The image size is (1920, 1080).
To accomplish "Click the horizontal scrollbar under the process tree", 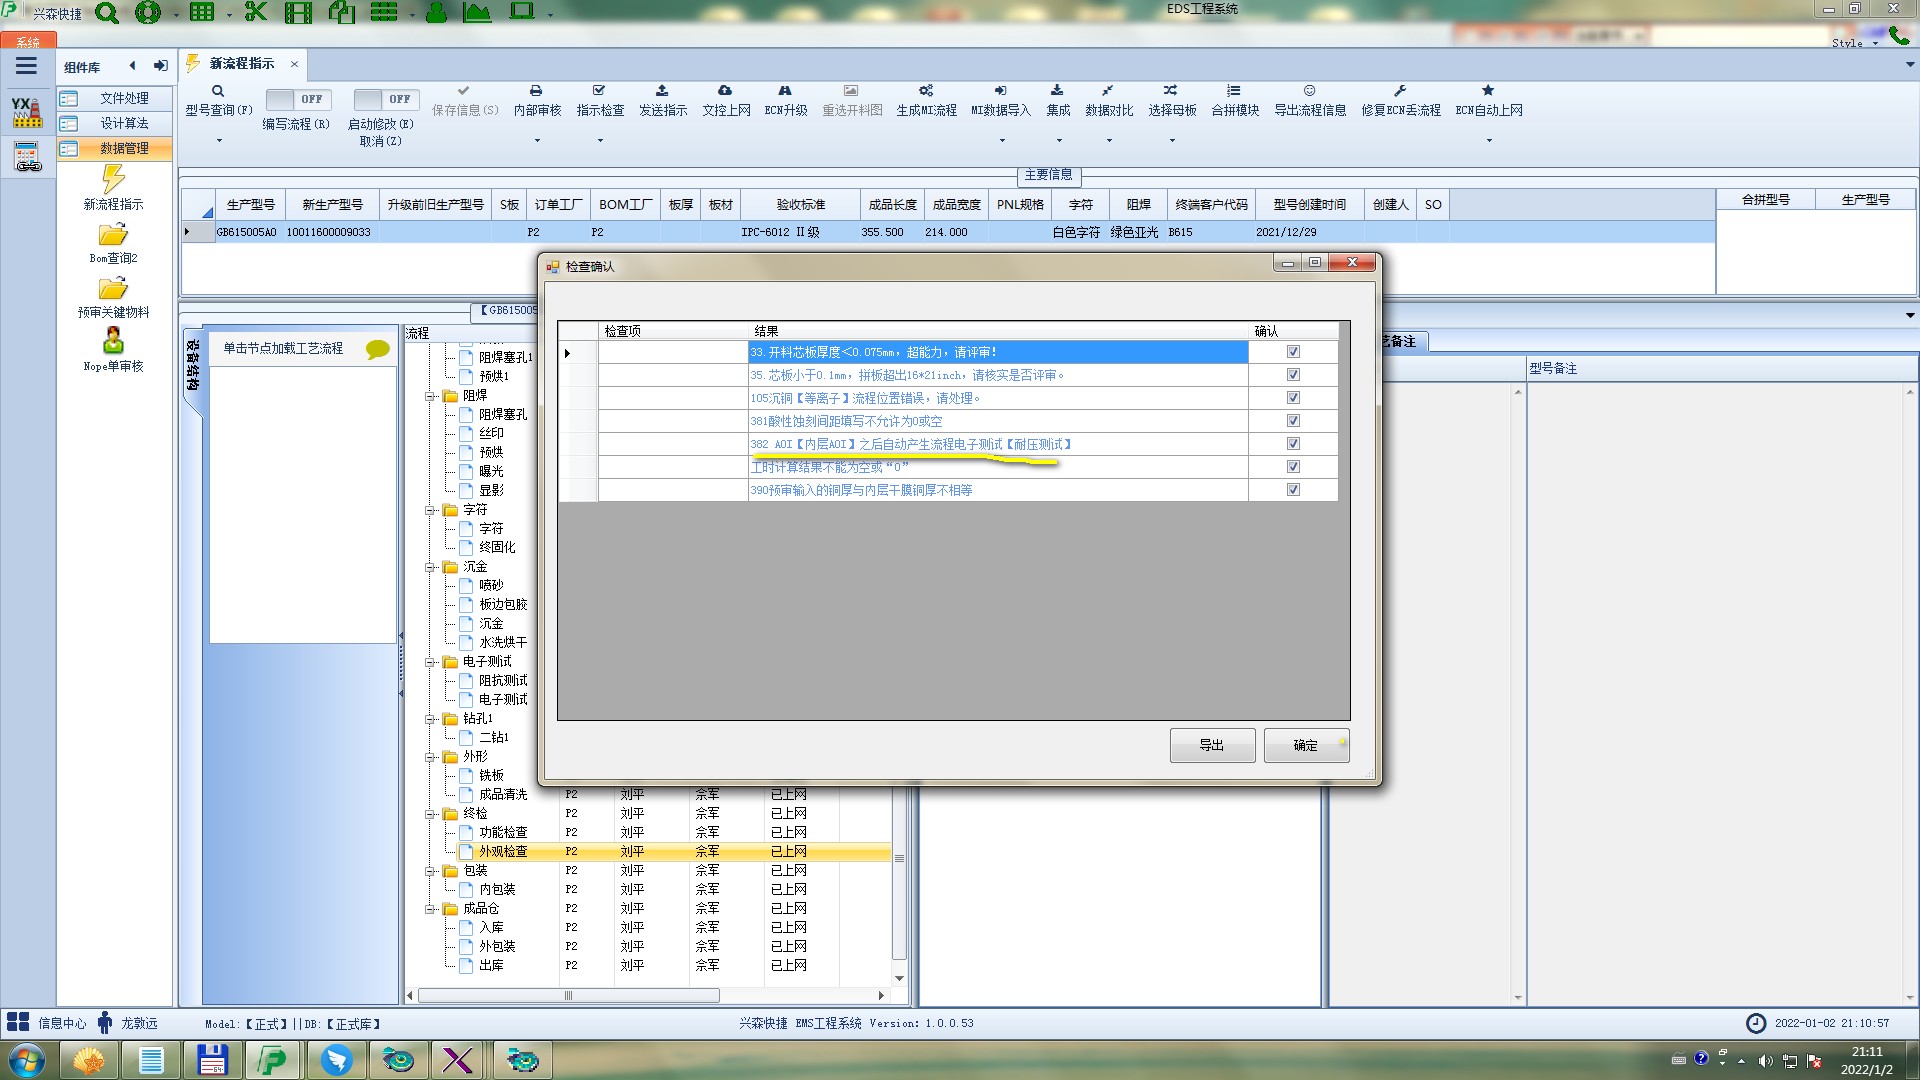I will point(568,996).
